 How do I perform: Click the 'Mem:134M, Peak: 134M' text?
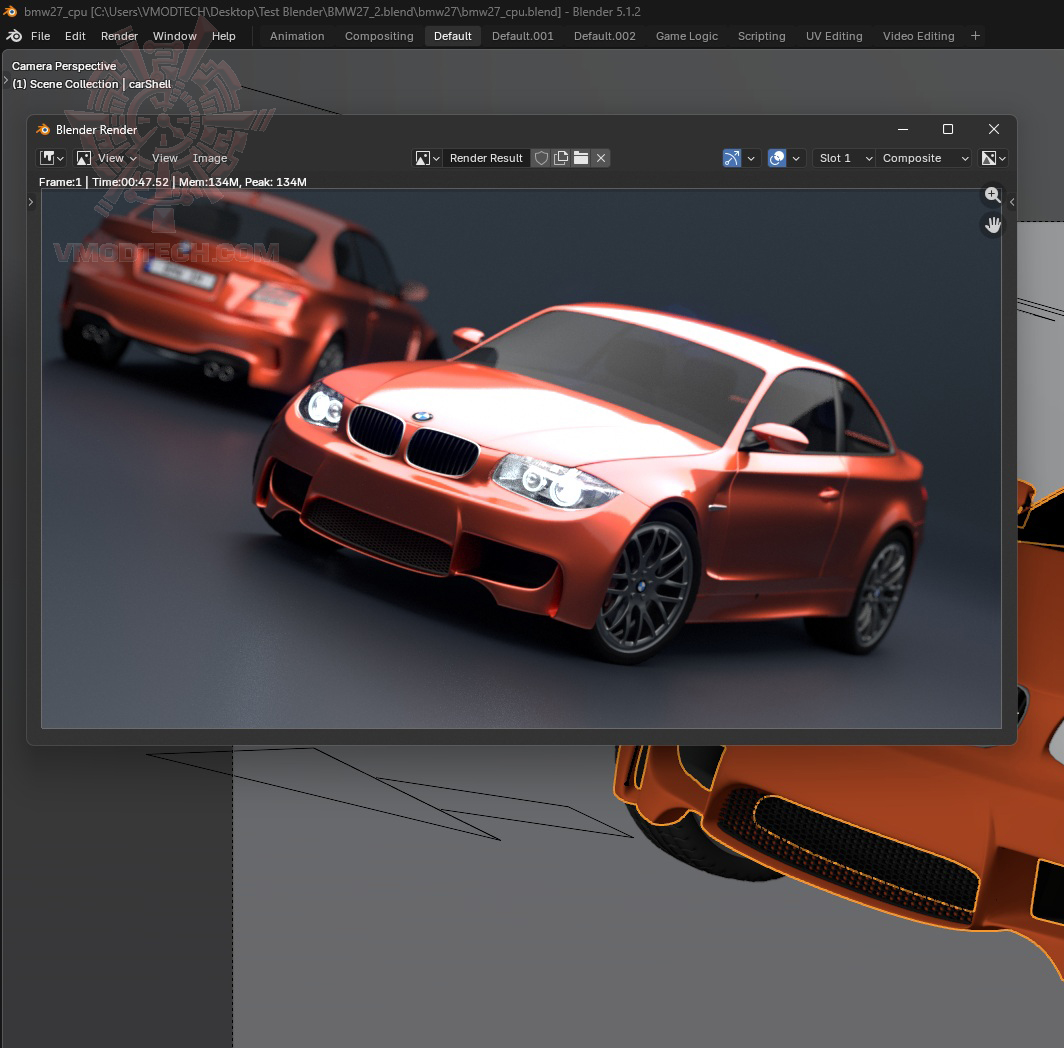(242, 182)
